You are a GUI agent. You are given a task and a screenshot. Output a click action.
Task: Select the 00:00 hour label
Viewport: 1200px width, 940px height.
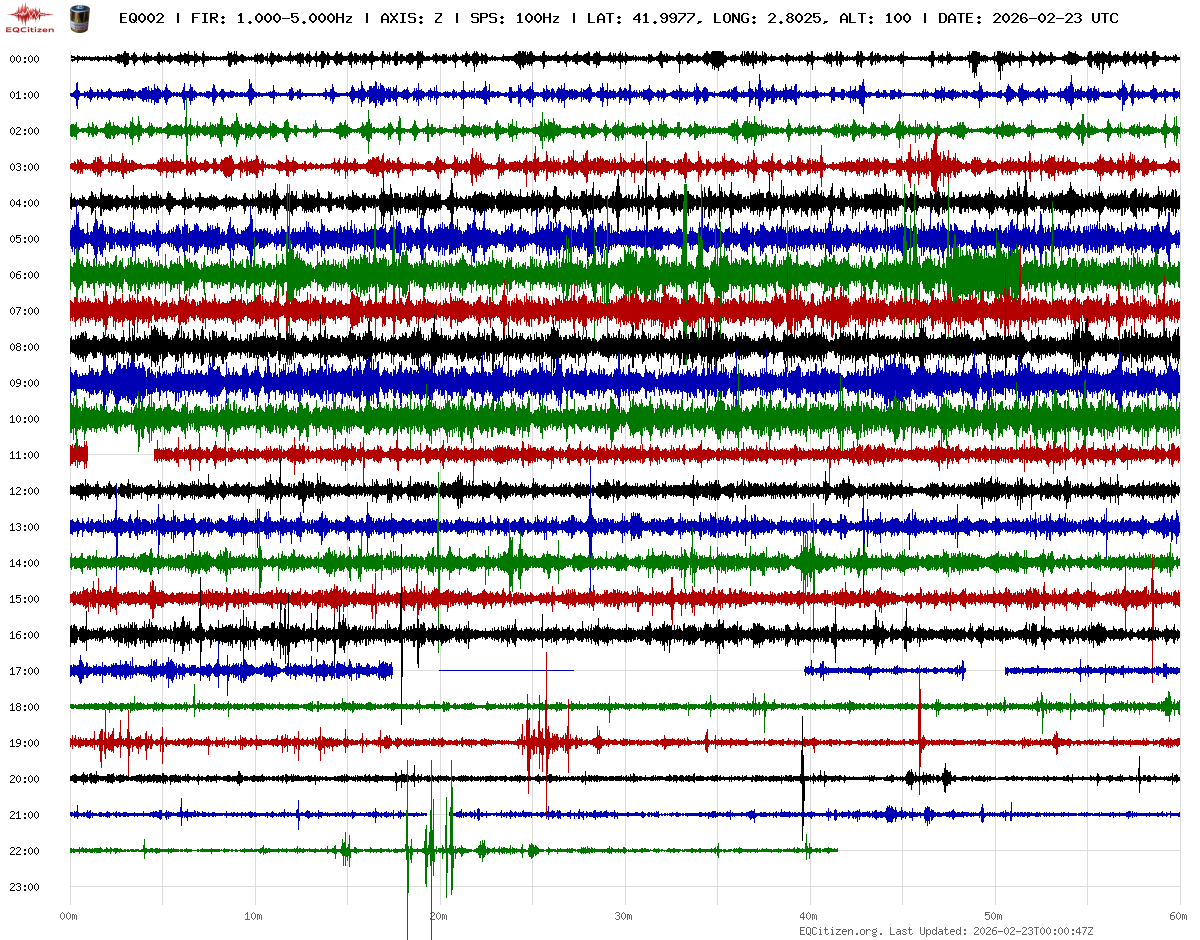tap(24, 59)
